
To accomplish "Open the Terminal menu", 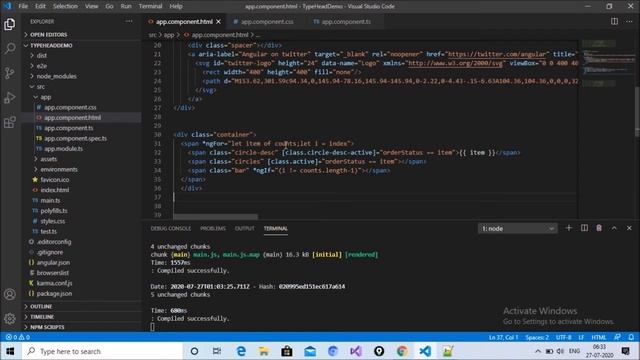I will pos(150,6).
